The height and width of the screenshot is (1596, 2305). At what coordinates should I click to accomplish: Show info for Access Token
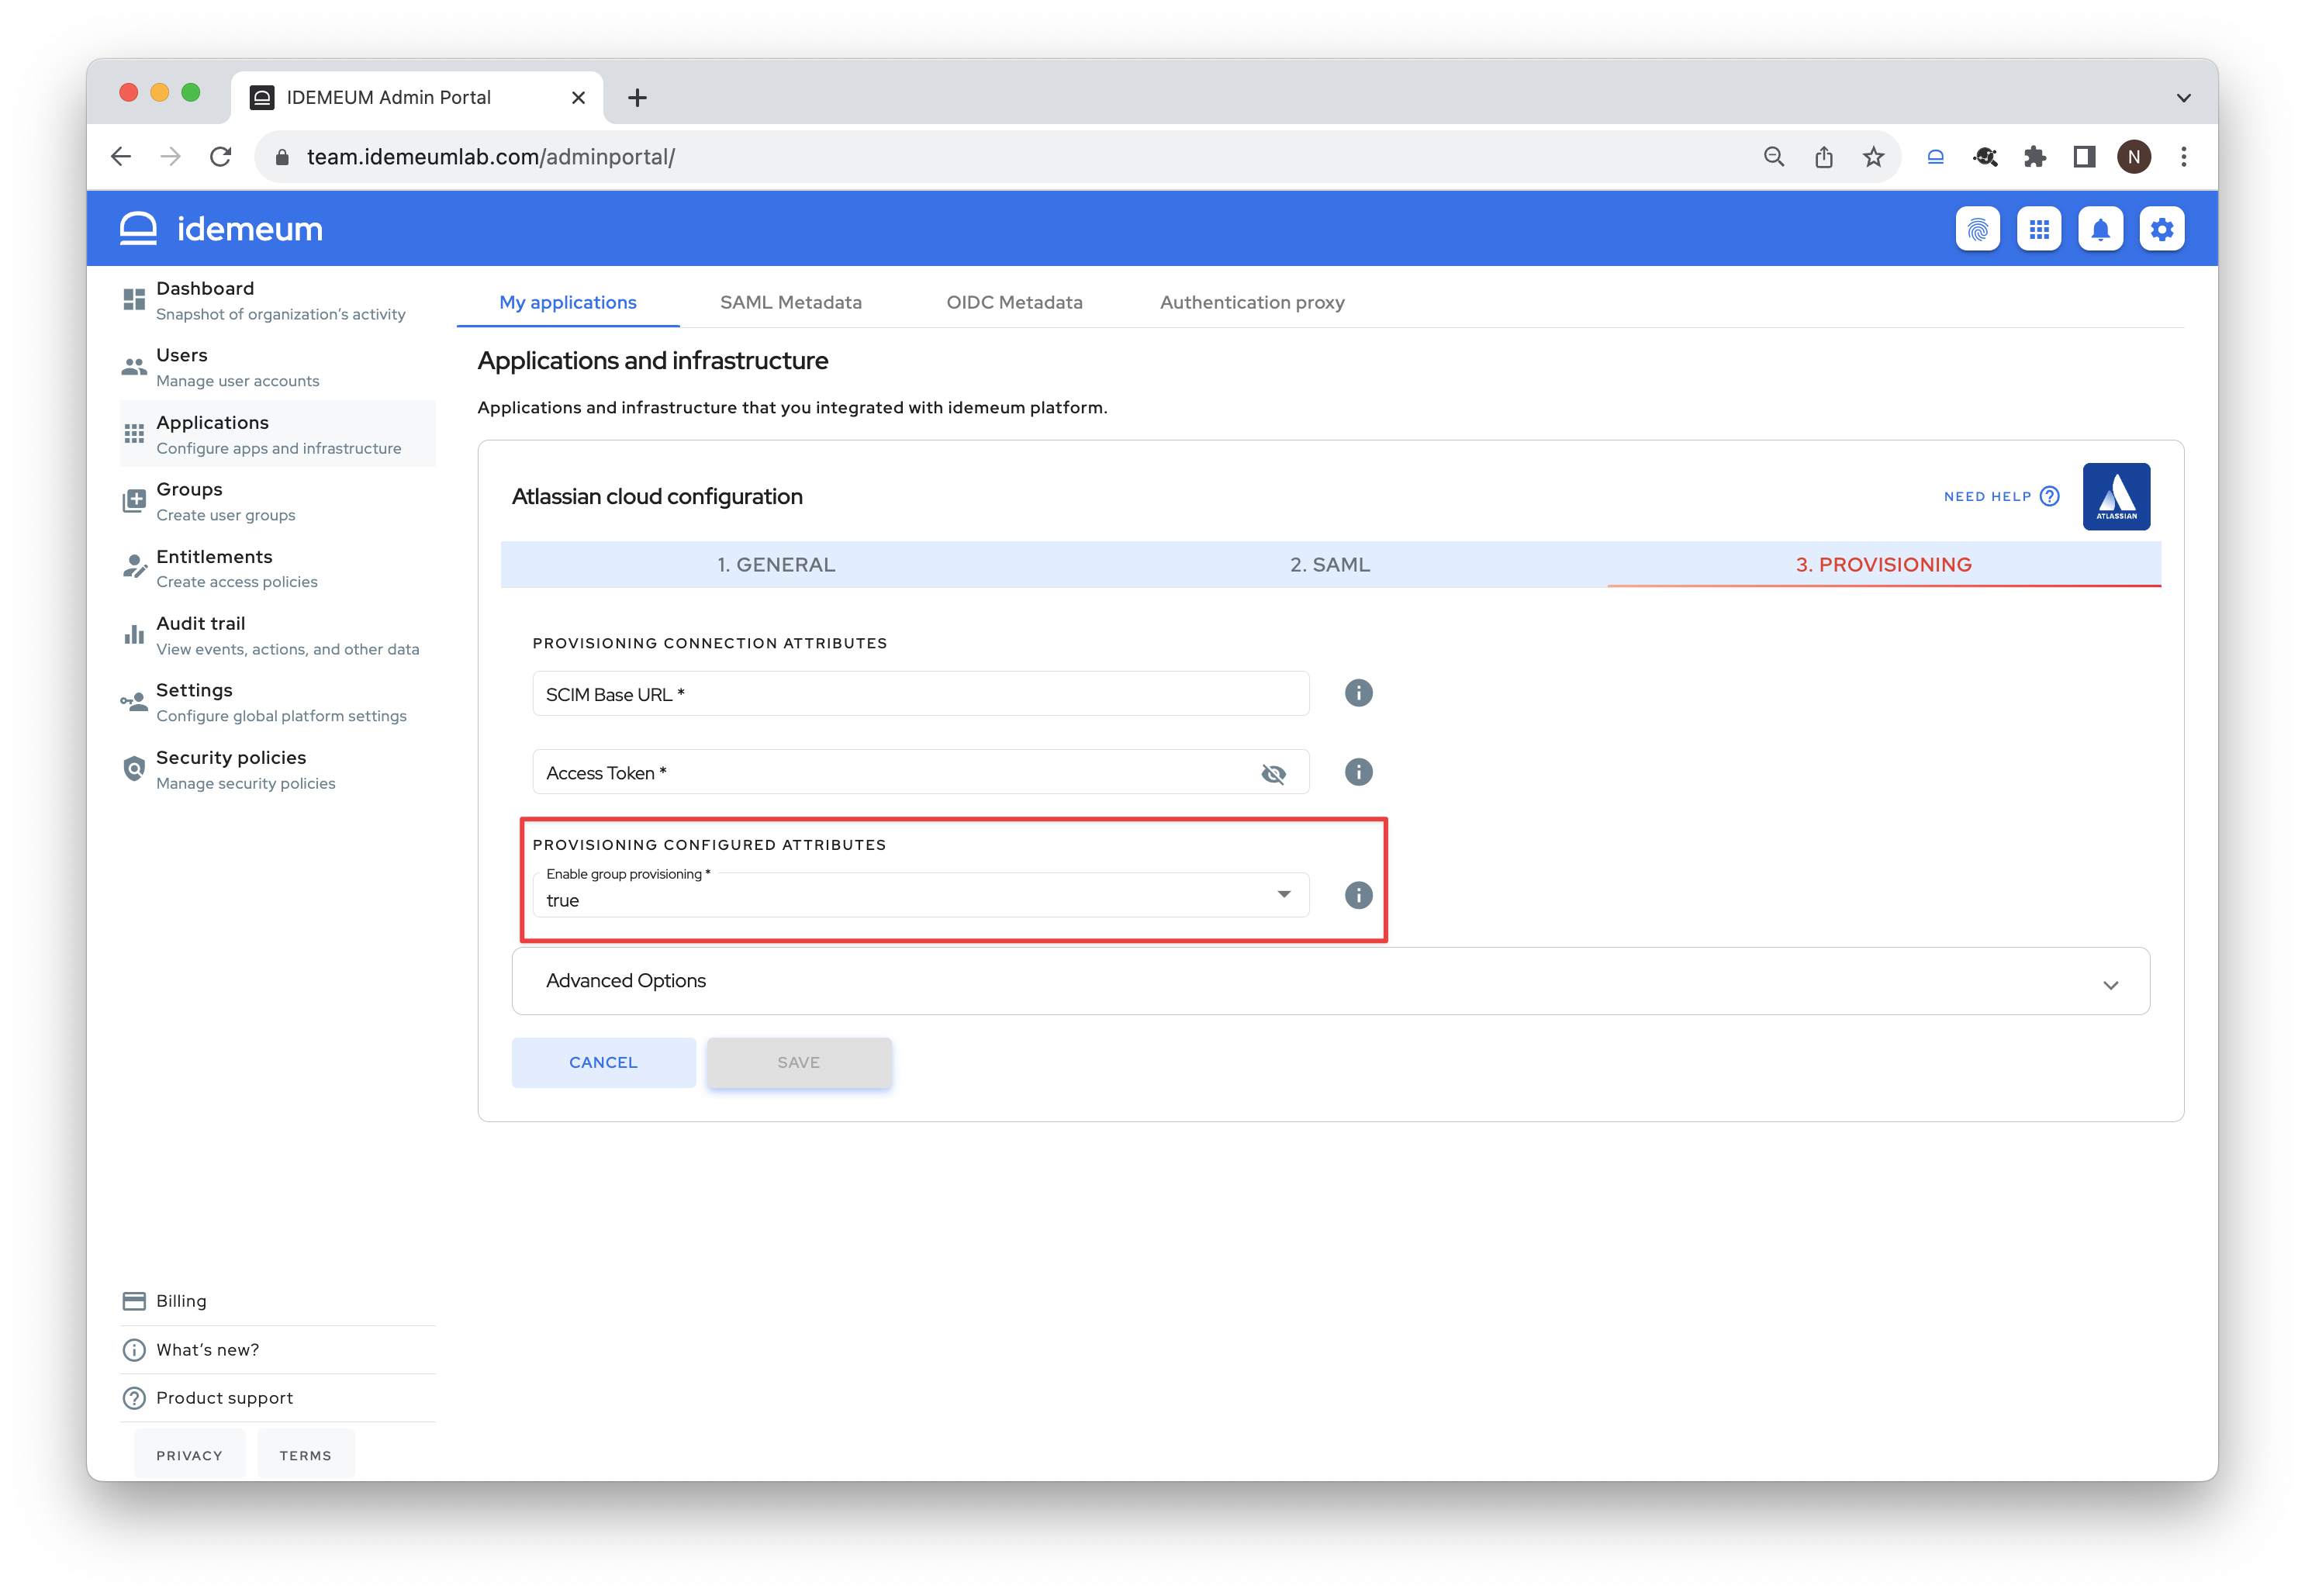pos(1358,772)
